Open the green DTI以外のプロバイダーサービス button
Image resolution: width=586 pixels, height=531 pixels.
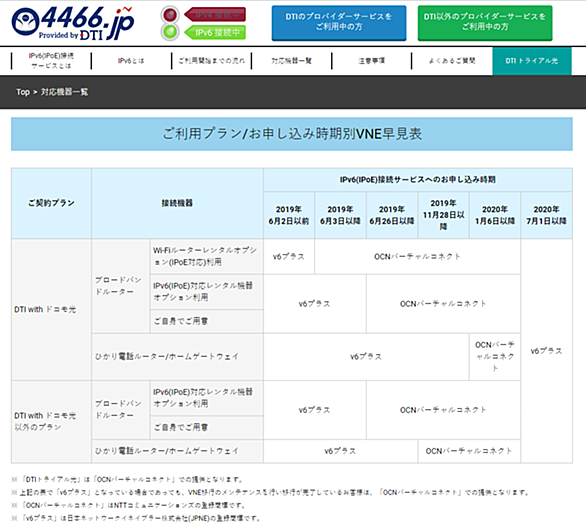[x=485, y=23]
